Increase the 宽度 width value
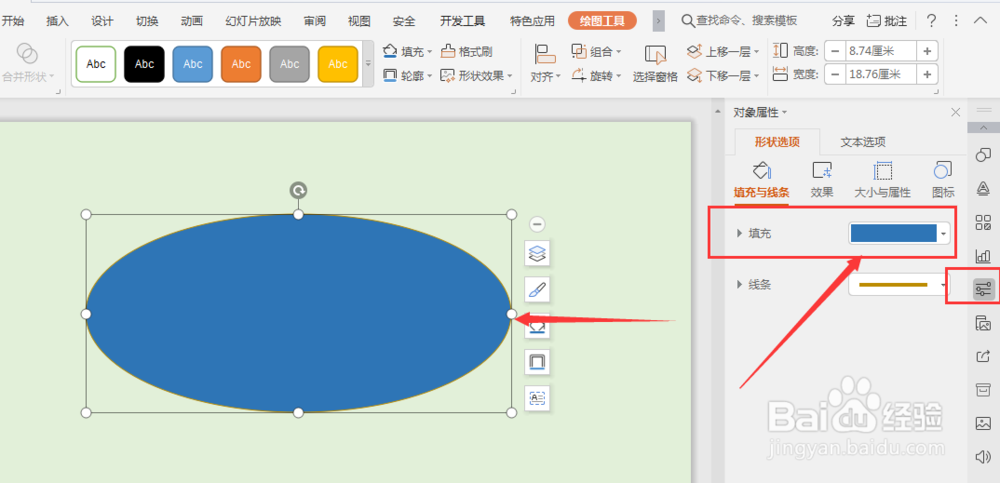Image resolution: width=1000 pixels, height=483 pixels. [x=928, y=75]
